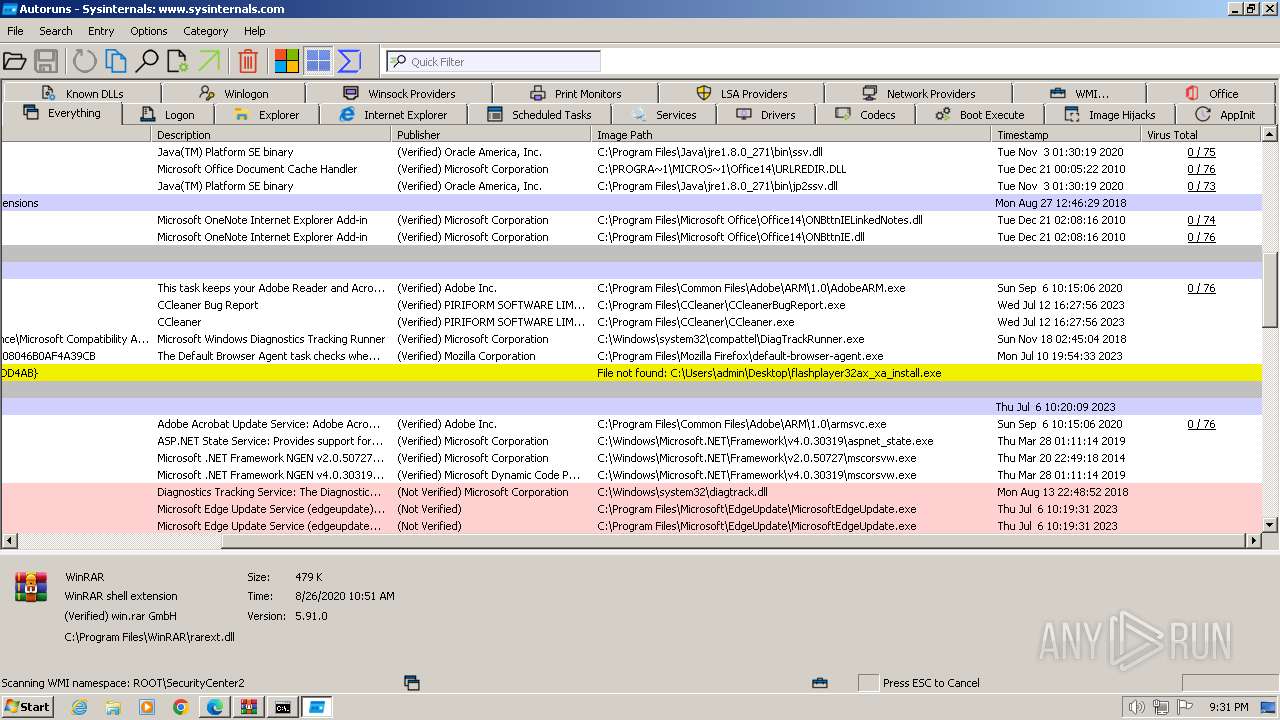The image size is (1280, 720).
Task: Click the red Delete trash can icon
Action: tap(248, 61)
